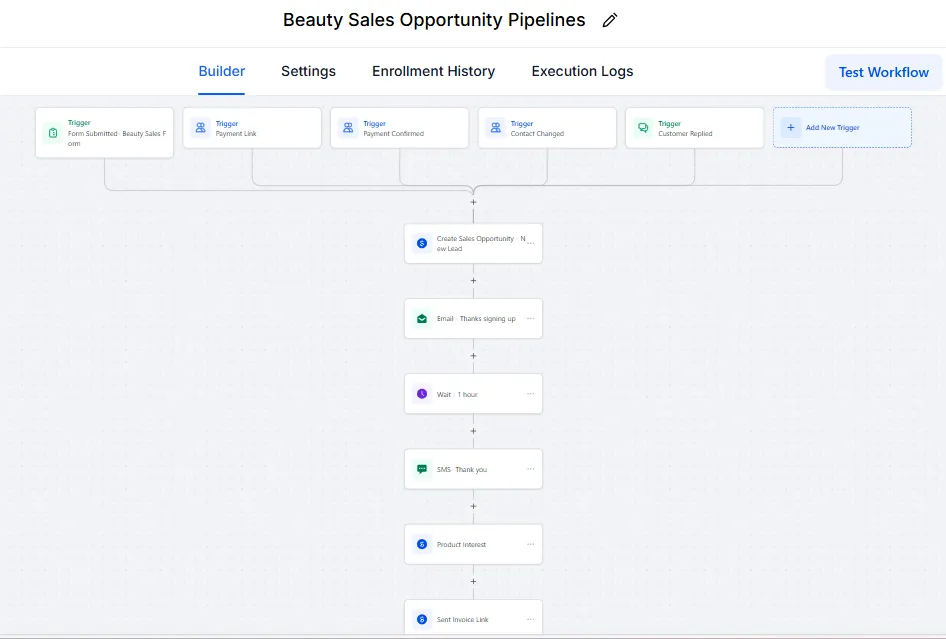Viewport: 946px width, 639px height.
Task: Click the Form Submitted trigger's form icon
Action: pos(53,133)
